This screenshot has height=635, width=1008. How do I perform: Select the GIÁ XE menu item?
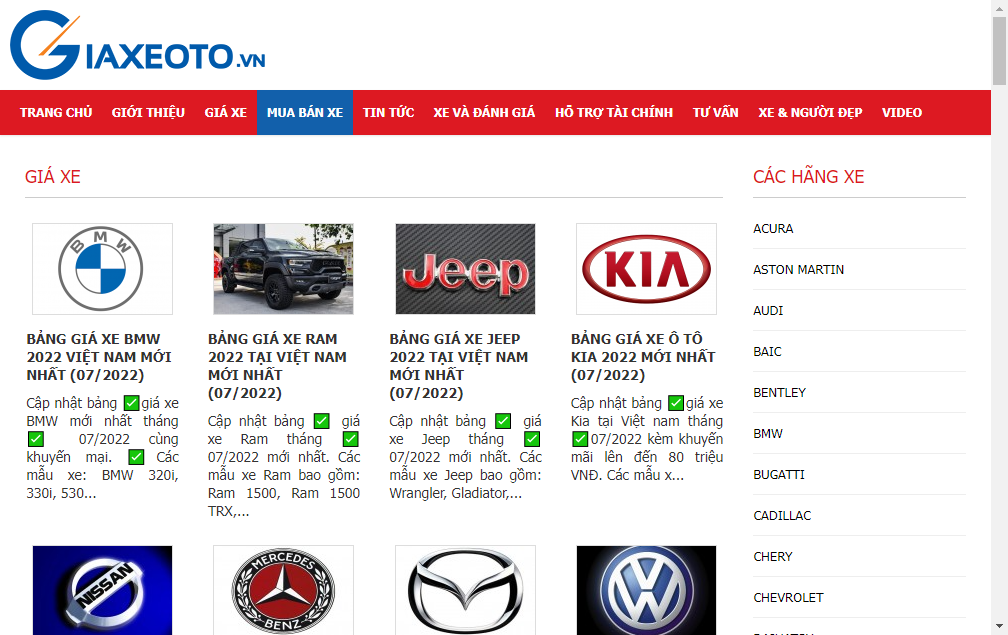pos(226,112)
